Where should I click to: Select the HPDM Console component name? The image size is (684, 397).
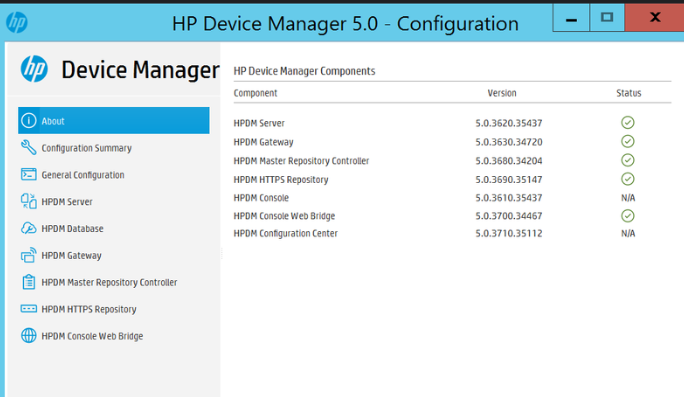click(x=261, y=198)
